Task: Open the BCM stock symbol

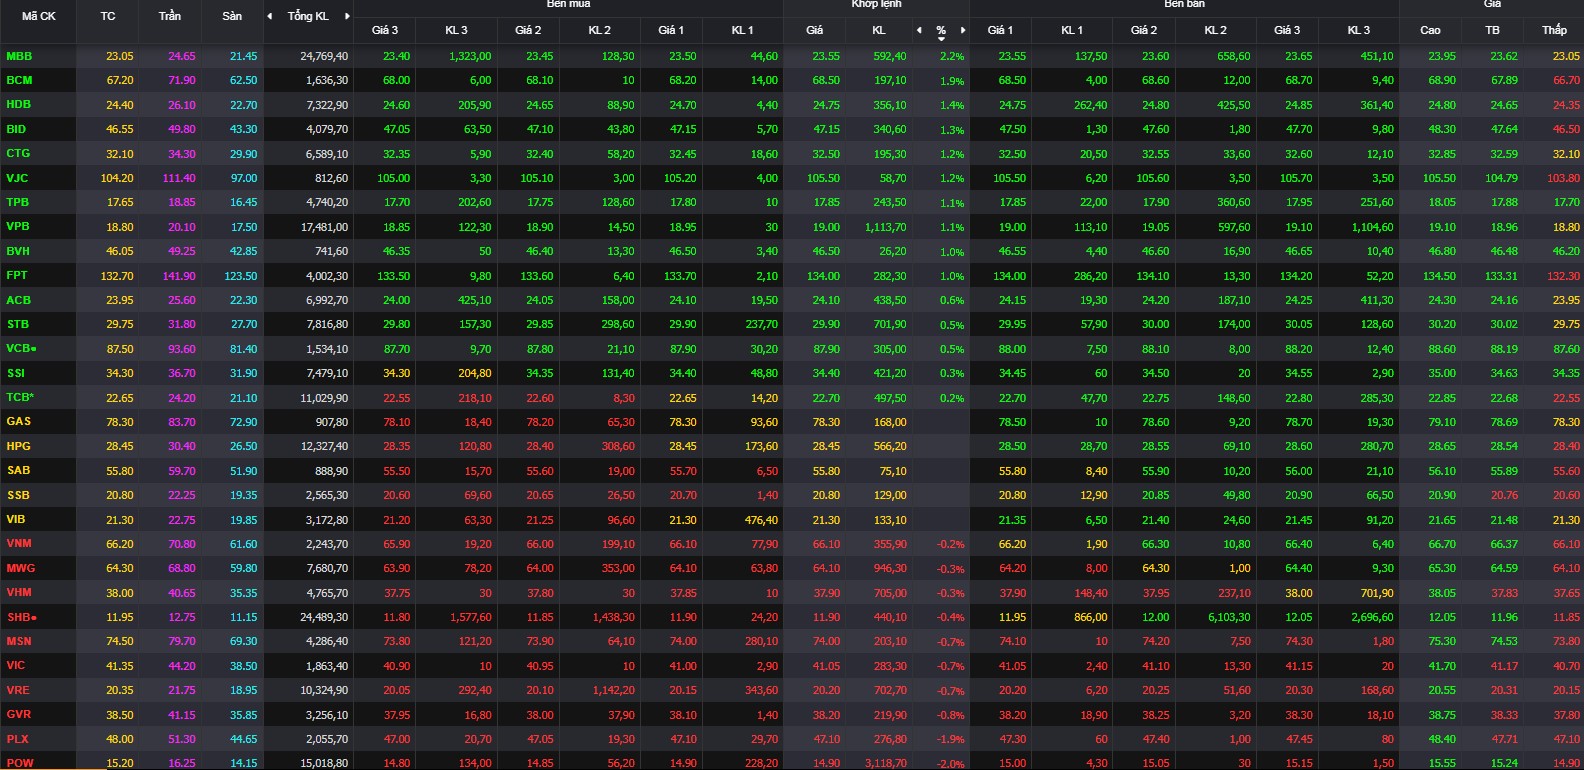Action: point(19,80)
